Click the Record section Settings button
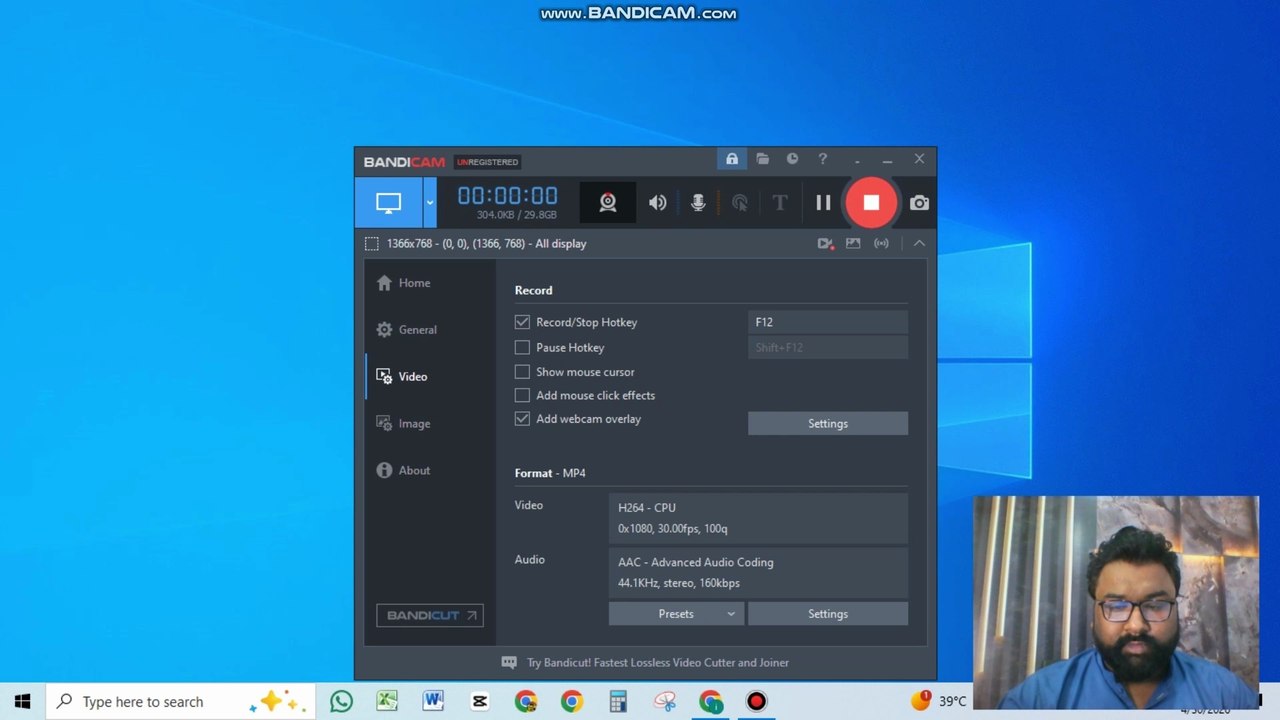The height and width of the screenshot is (720, 1280). pos(828,424)
